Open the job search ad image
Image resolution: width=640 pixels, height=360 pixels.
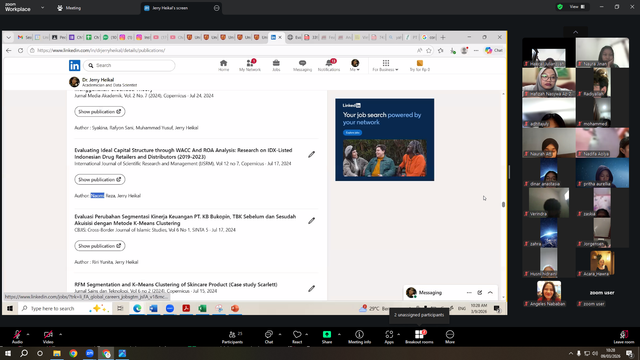[x=385, y=158]
